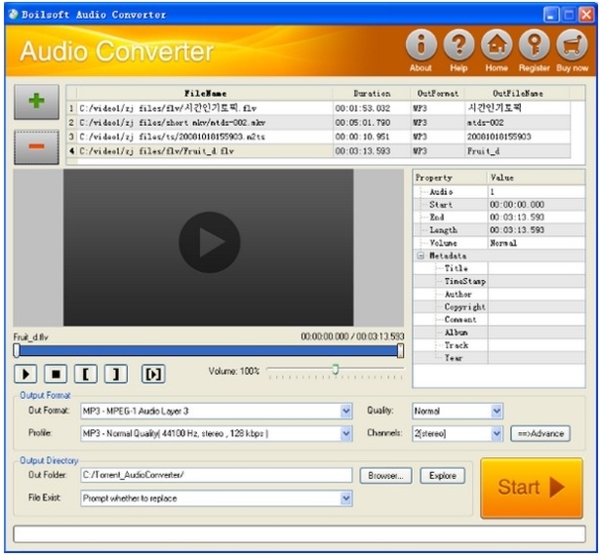Click the Comment metadata row
The image size is (600, 555).
(x=499, y=319)
